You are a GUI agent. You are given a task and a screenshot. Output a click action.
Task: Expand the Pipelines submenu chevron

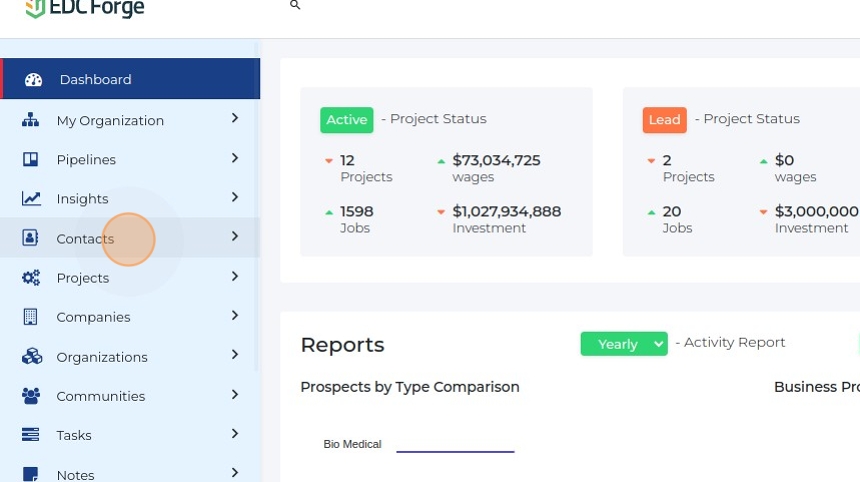click(235, 158)
